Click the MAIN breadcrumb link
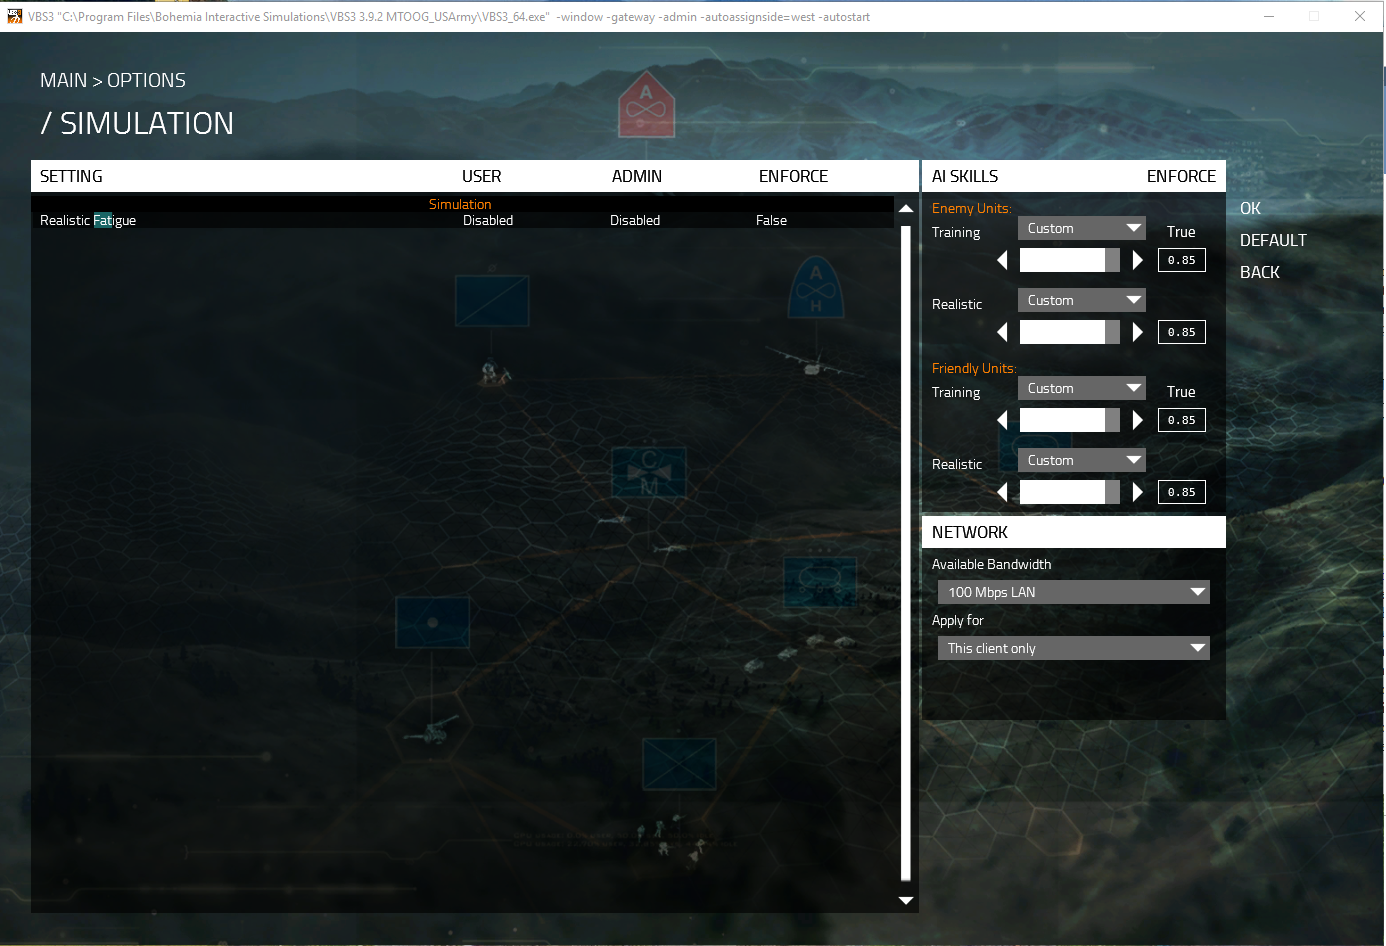Viewport: 1386px width, 946px height. click(x=63, y=80)
